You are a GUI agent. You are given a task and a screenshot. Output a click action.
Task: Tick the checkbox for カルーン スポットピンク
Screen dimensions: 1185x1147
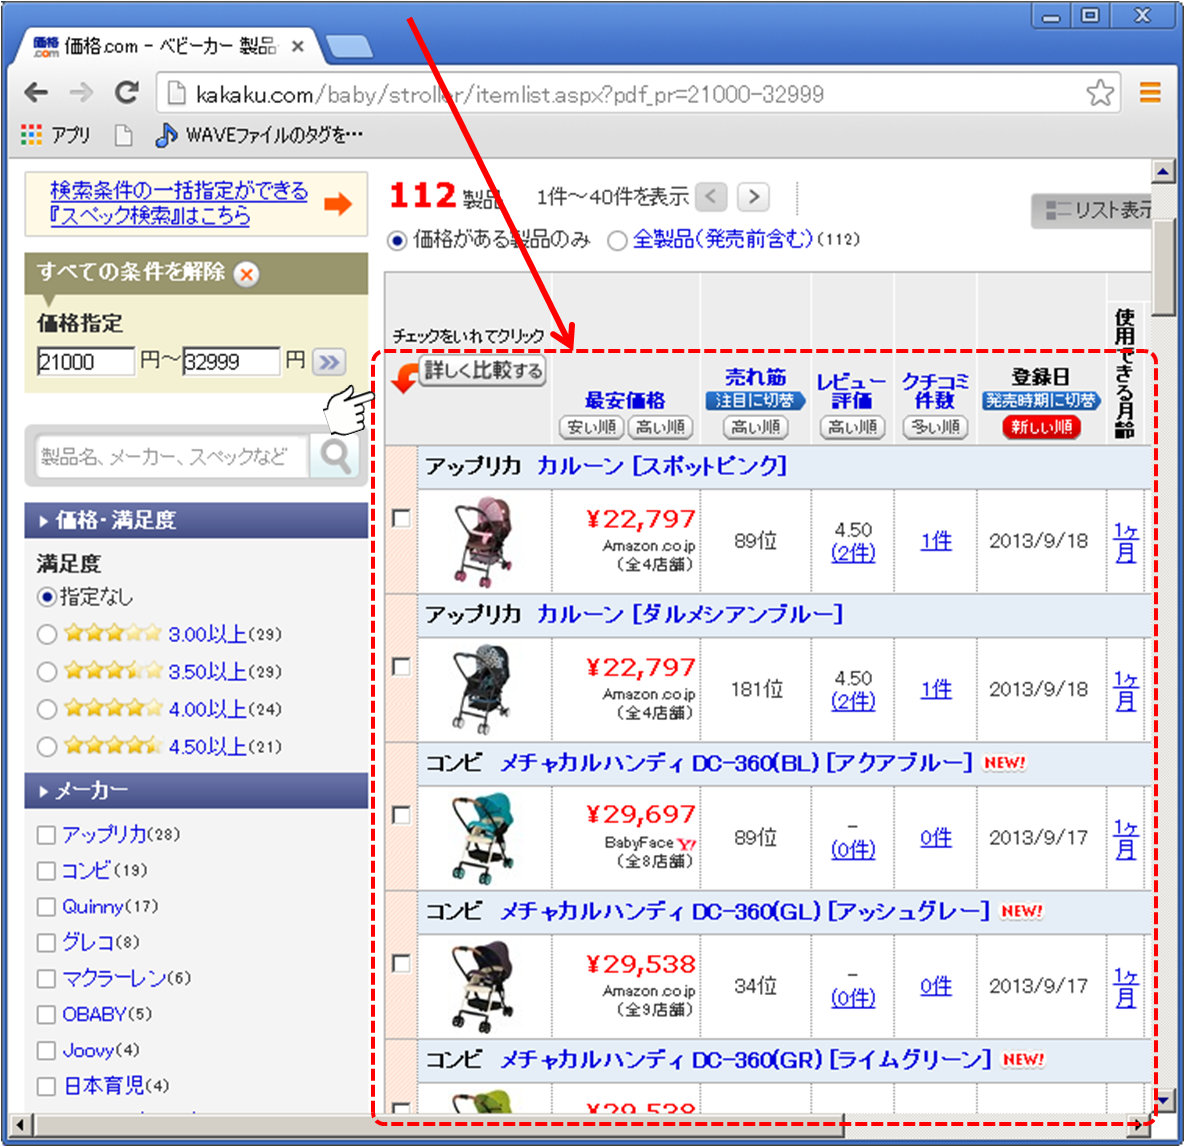[x=401, y=518]
